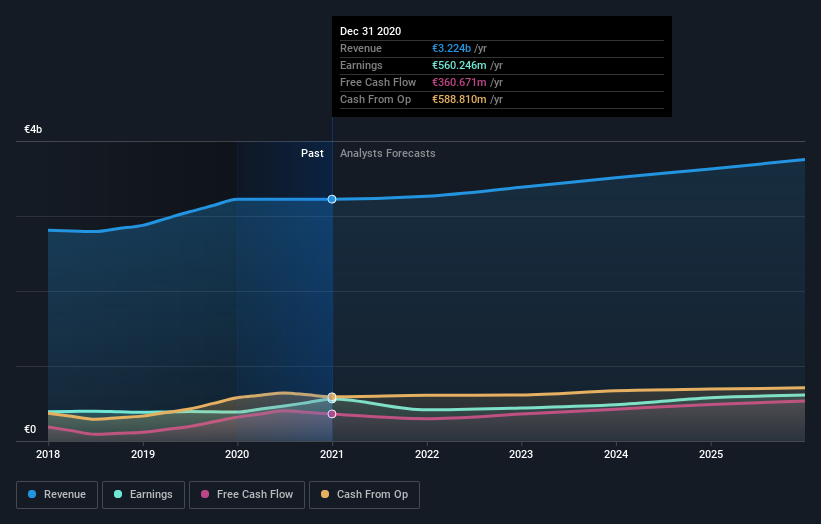
Task: Click the blue Revenue data point at 2021
Action: 332,199
